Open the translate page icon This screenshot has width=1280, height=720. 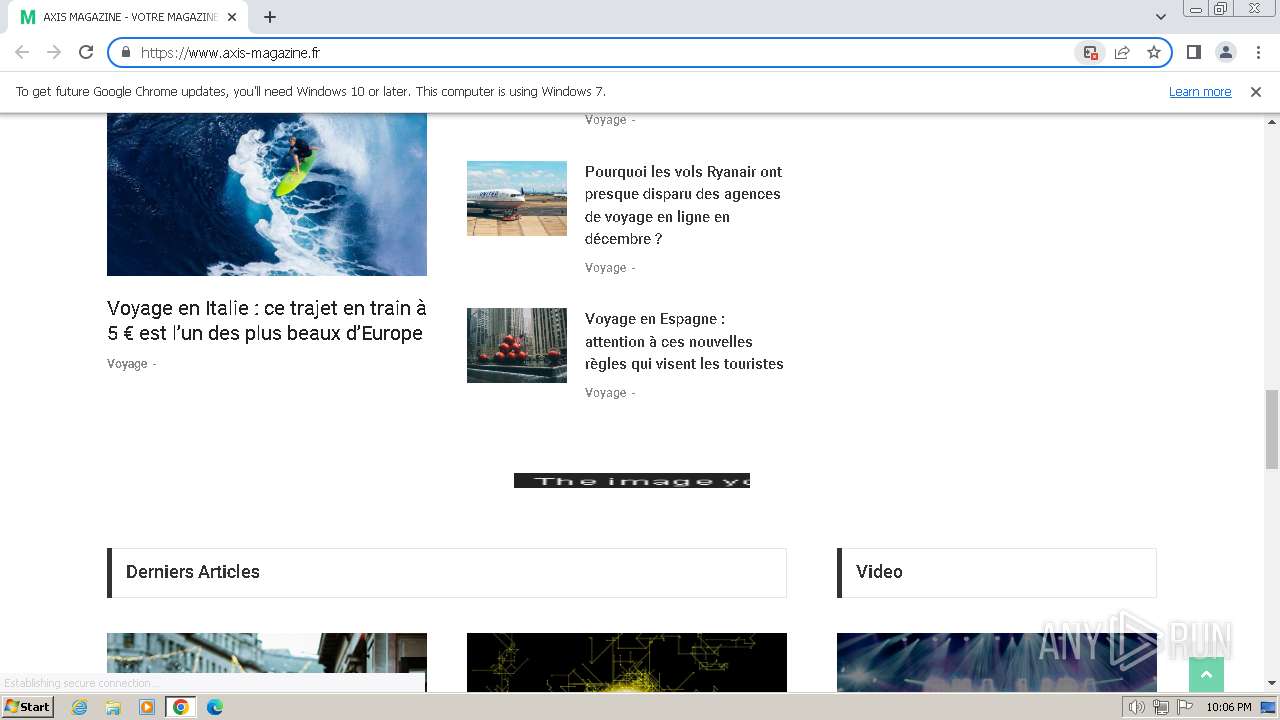click(1090, 52)
